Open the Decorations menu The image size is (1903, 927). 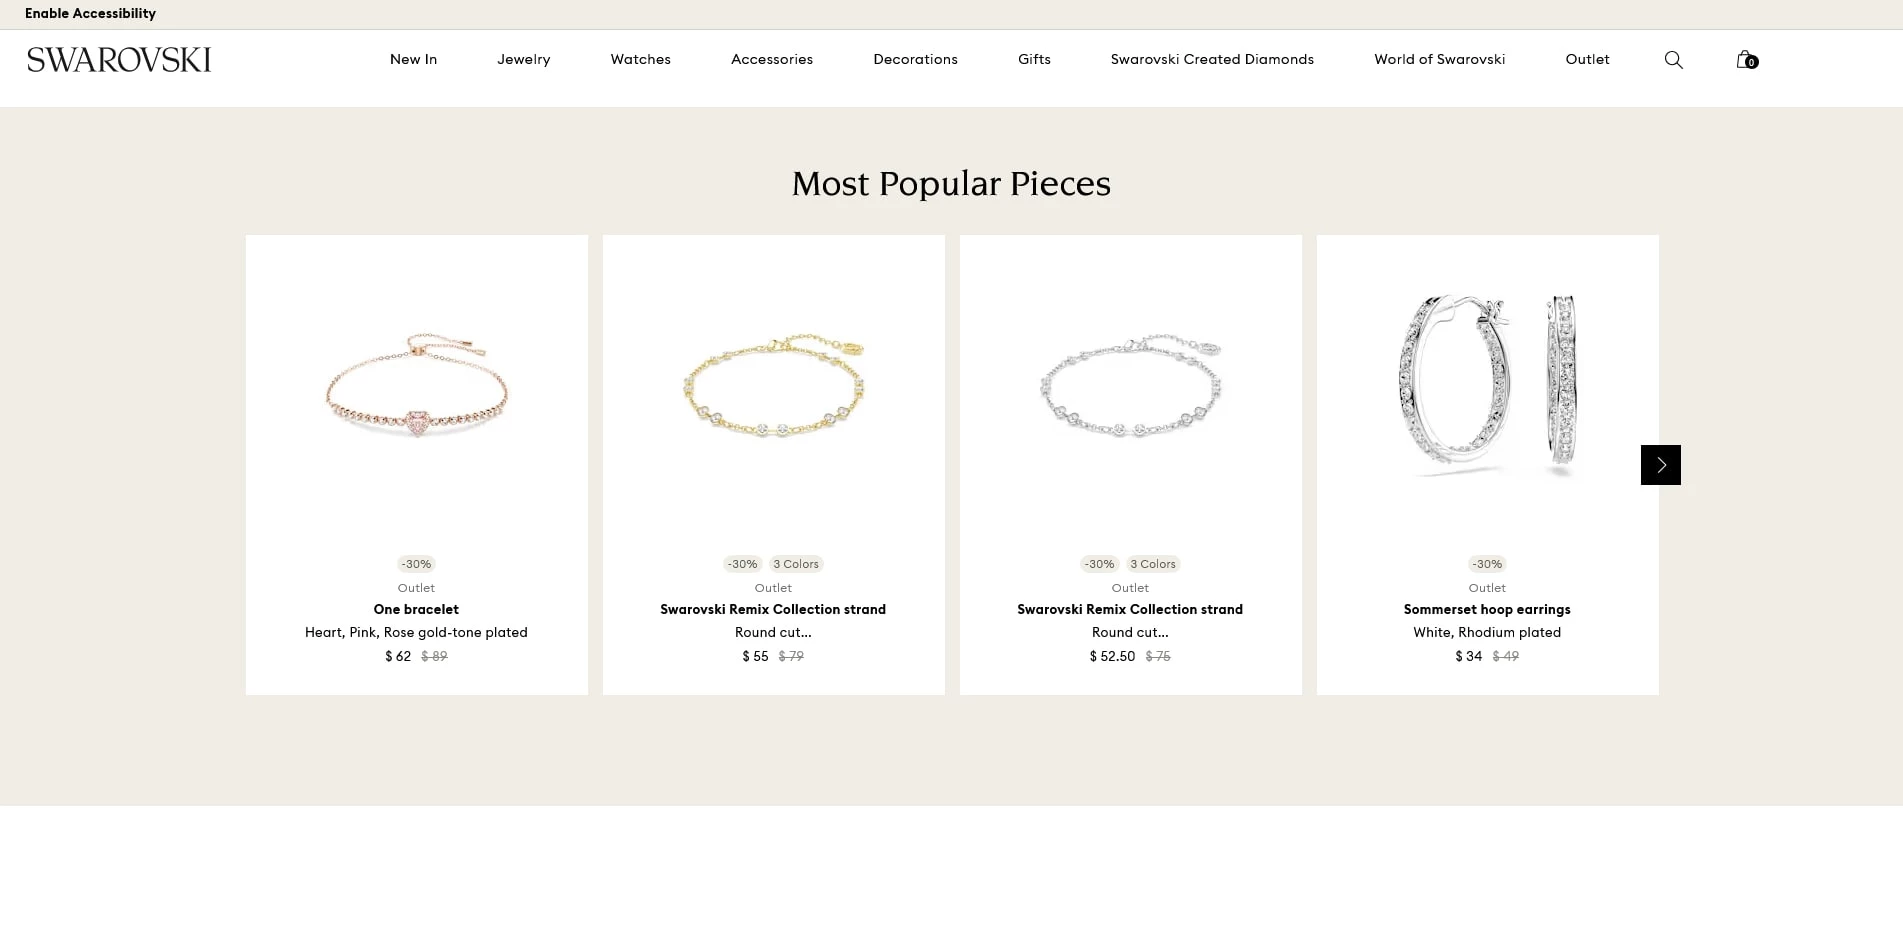pyautogui.click(x=915, y=59)
